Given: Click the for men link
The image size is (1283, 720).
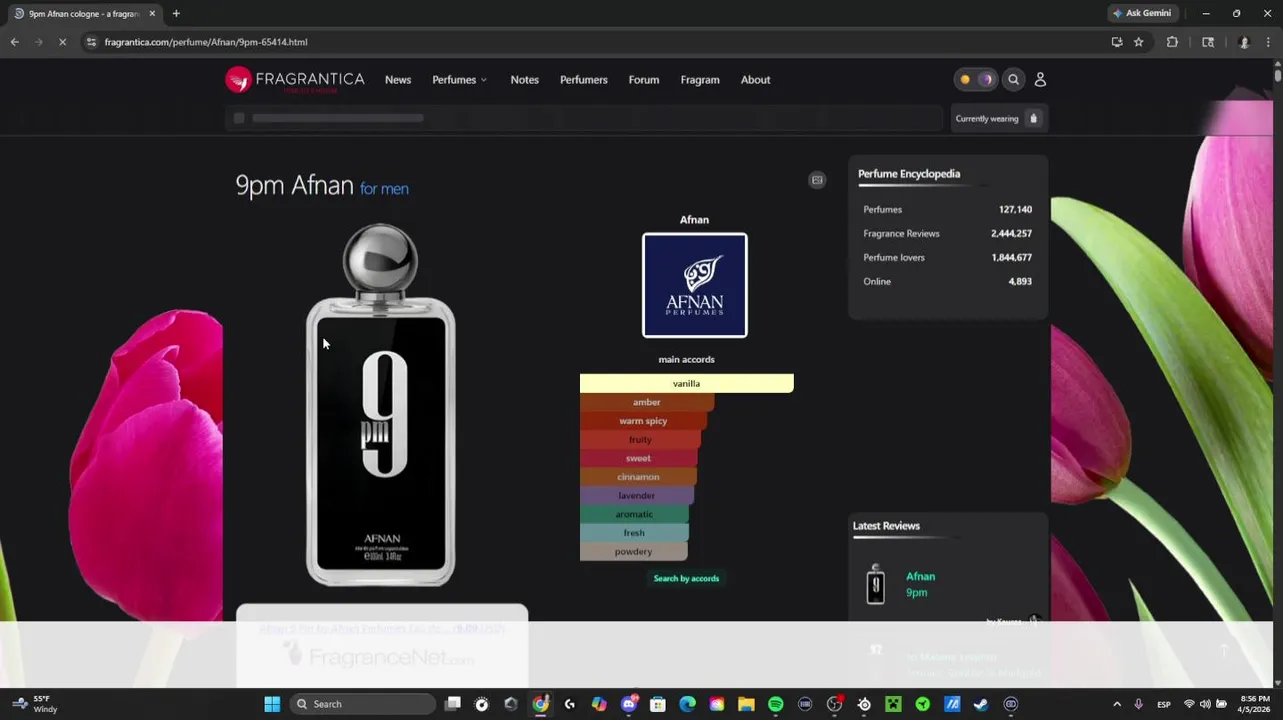Looking at the screenshot, I should (x=384, y=189).
